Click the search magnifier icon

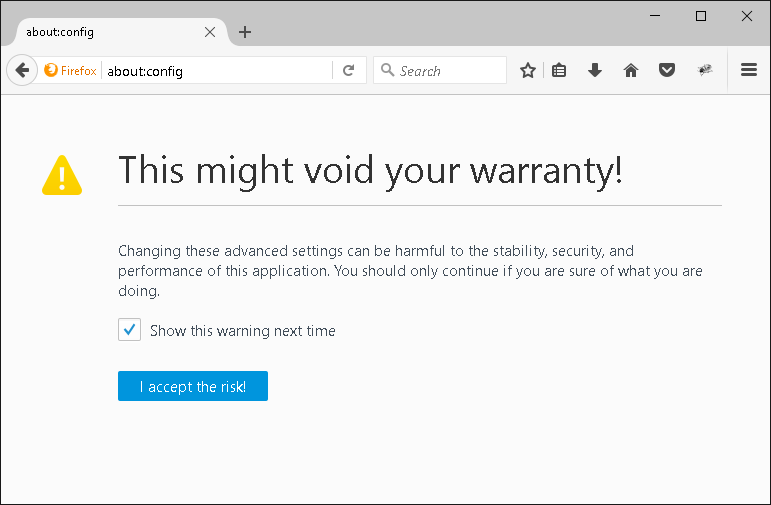tap(387, 70)
